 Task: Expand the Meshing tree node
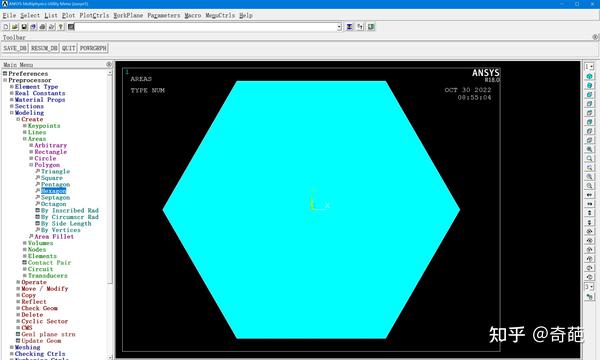click(x=11, y=347)
